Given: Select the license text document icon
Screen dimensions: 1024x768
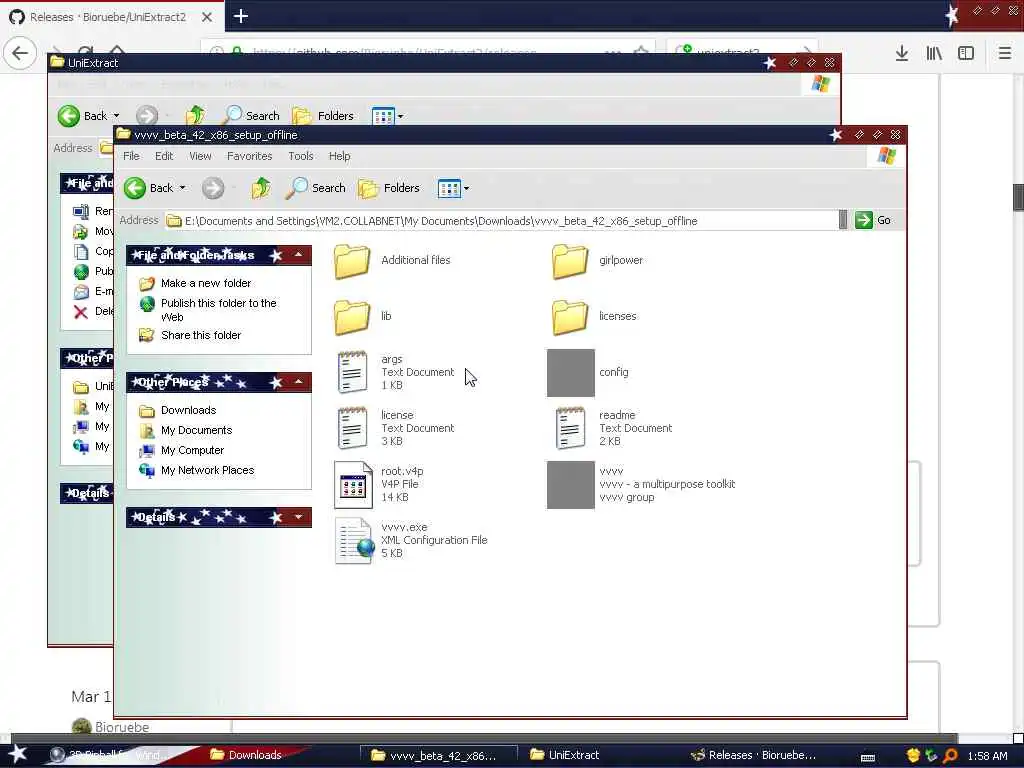Looking at the screenshot, I should coord(352,428).
